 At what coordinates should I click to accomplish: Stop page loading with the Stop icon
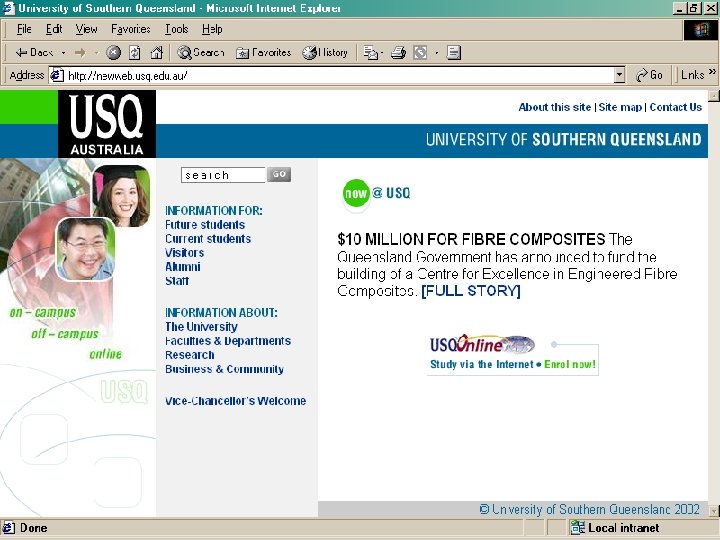(x=113, y=53)
